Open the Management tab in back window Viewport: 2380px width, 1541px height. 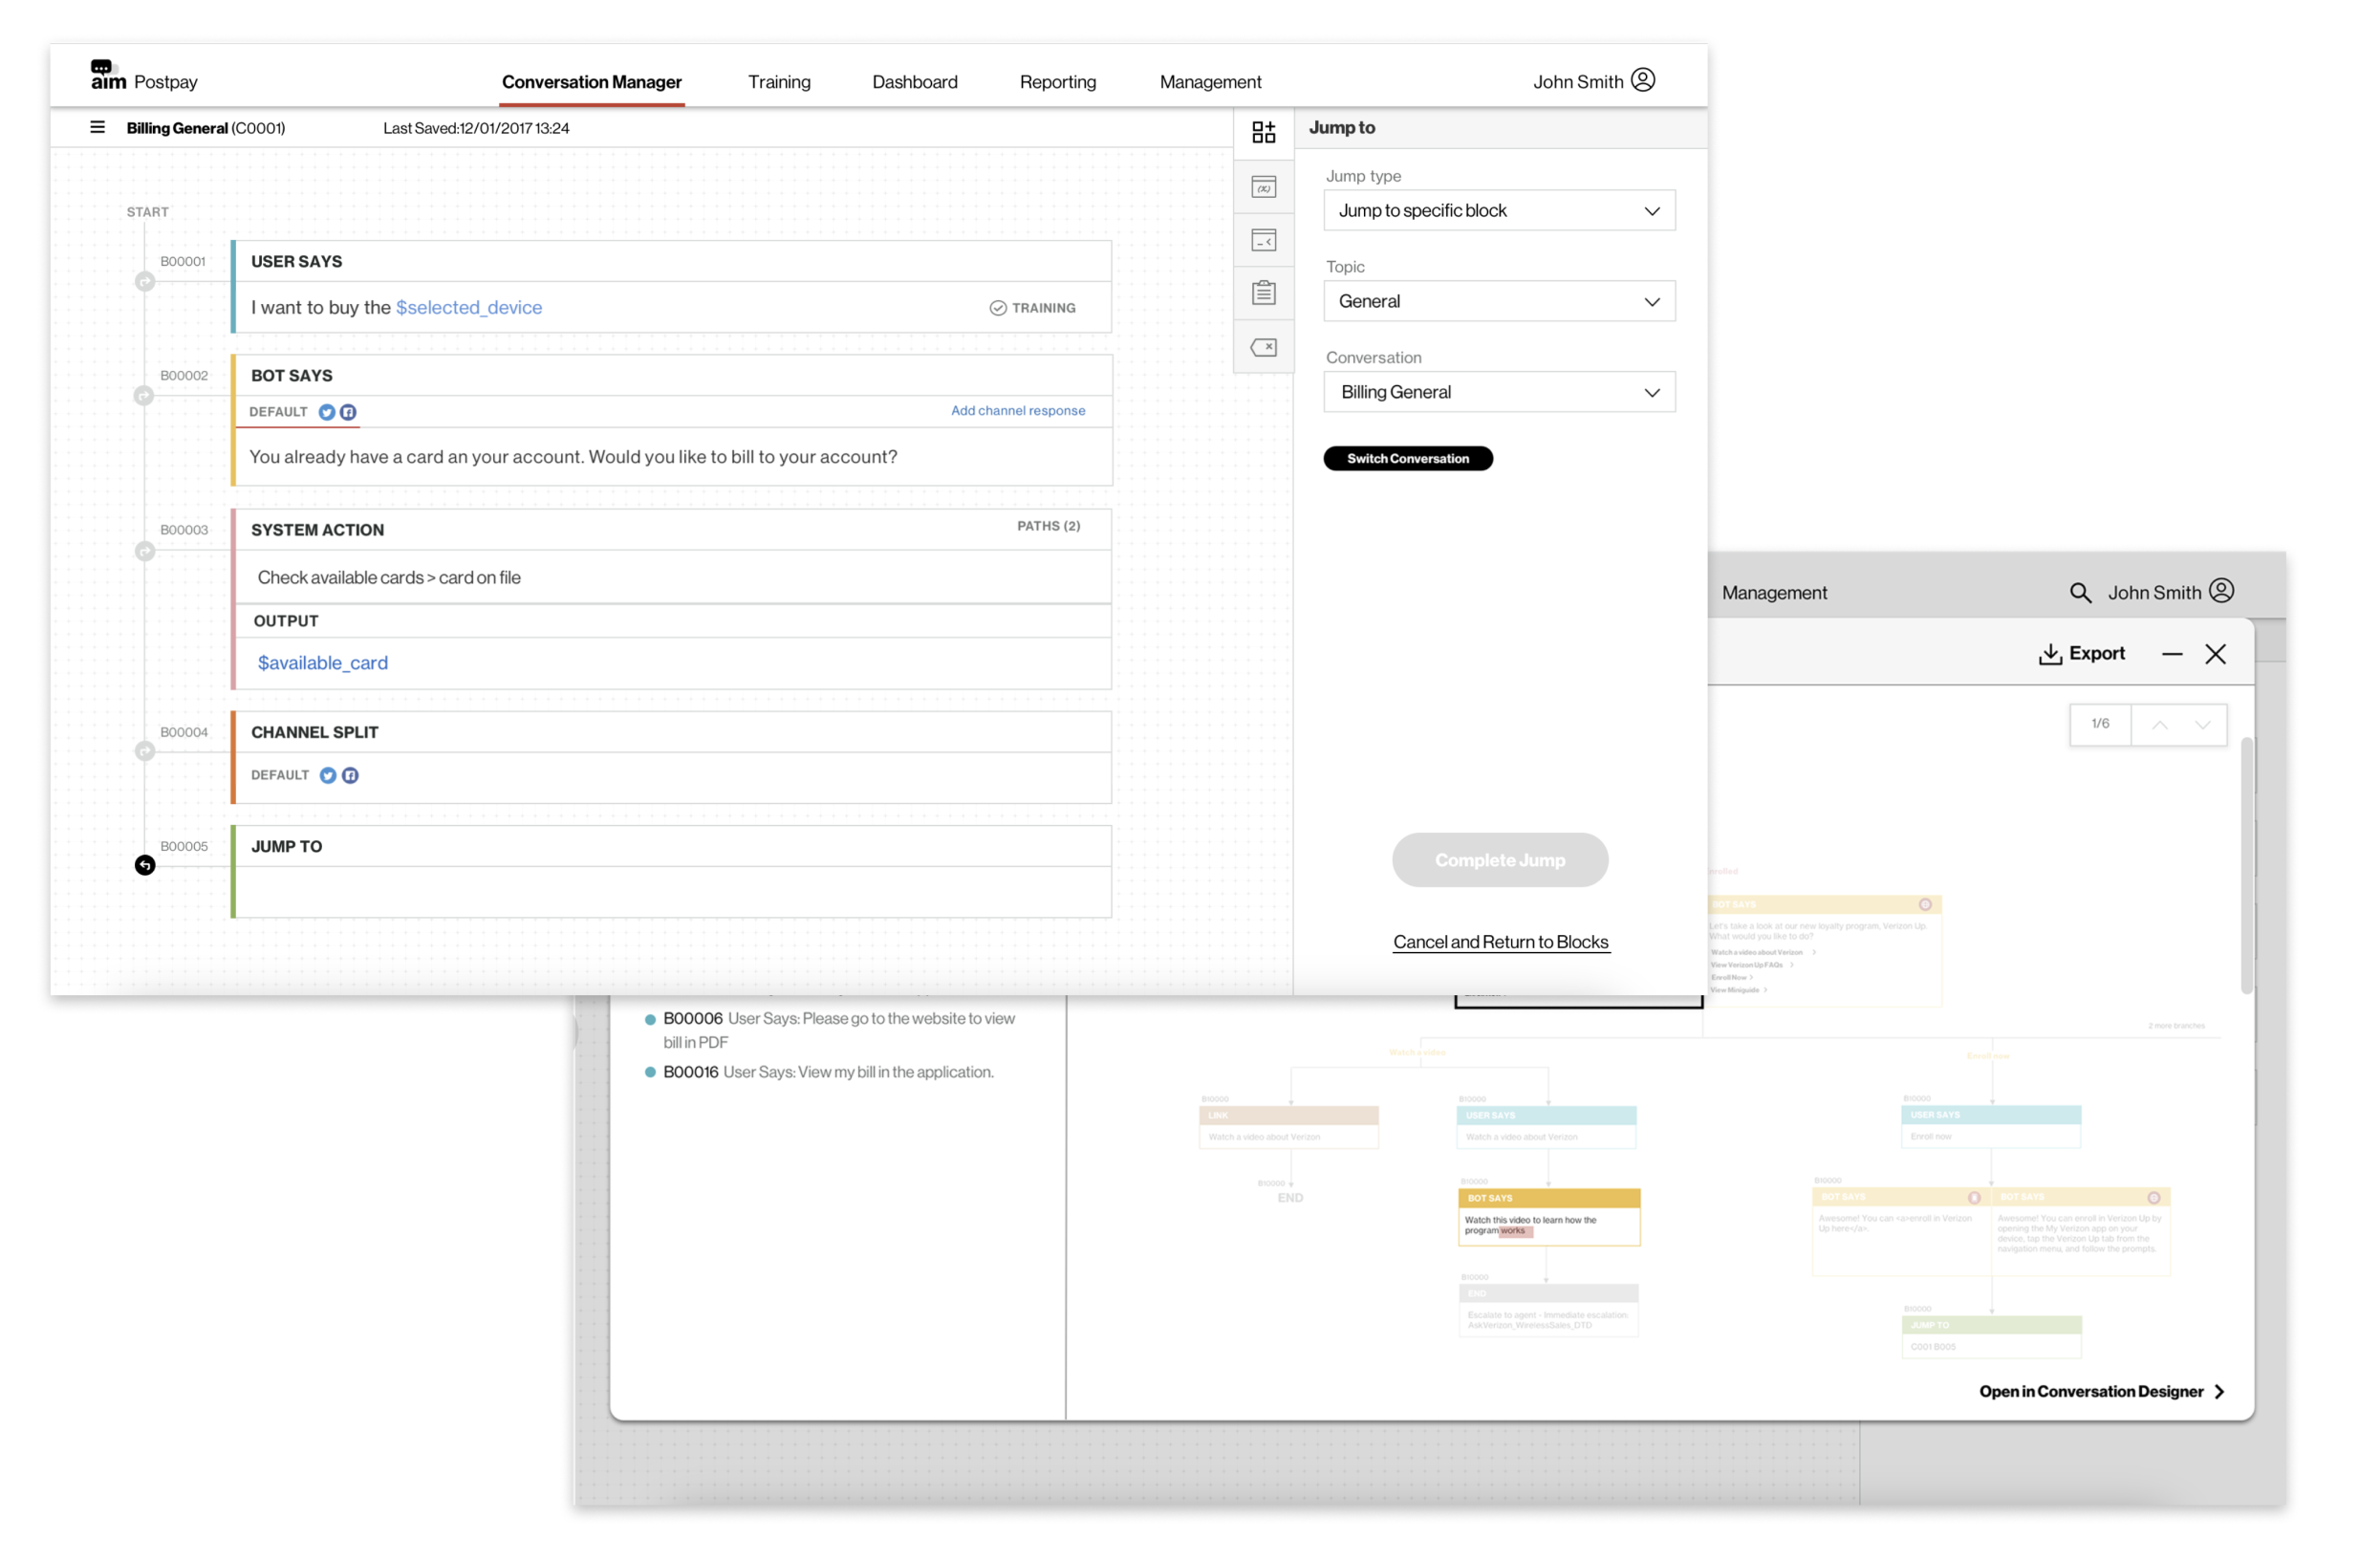(x=1774, y=593)
